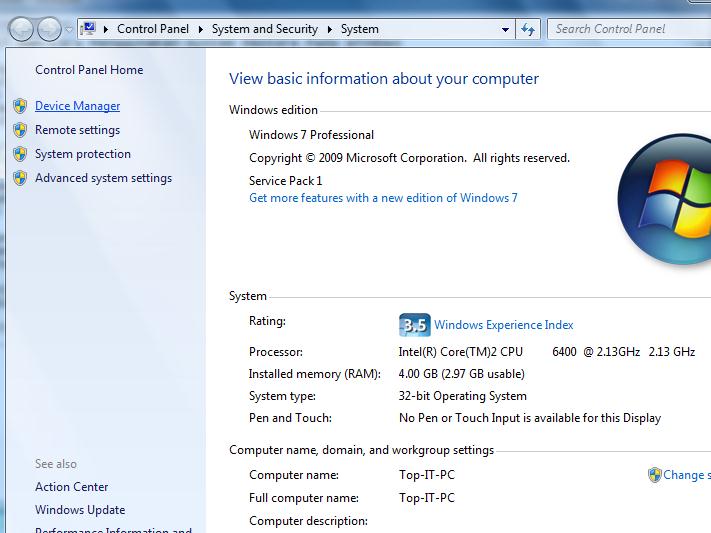711x533 pixels.
Task: Click the Windows logo orb
Action: 665,199
